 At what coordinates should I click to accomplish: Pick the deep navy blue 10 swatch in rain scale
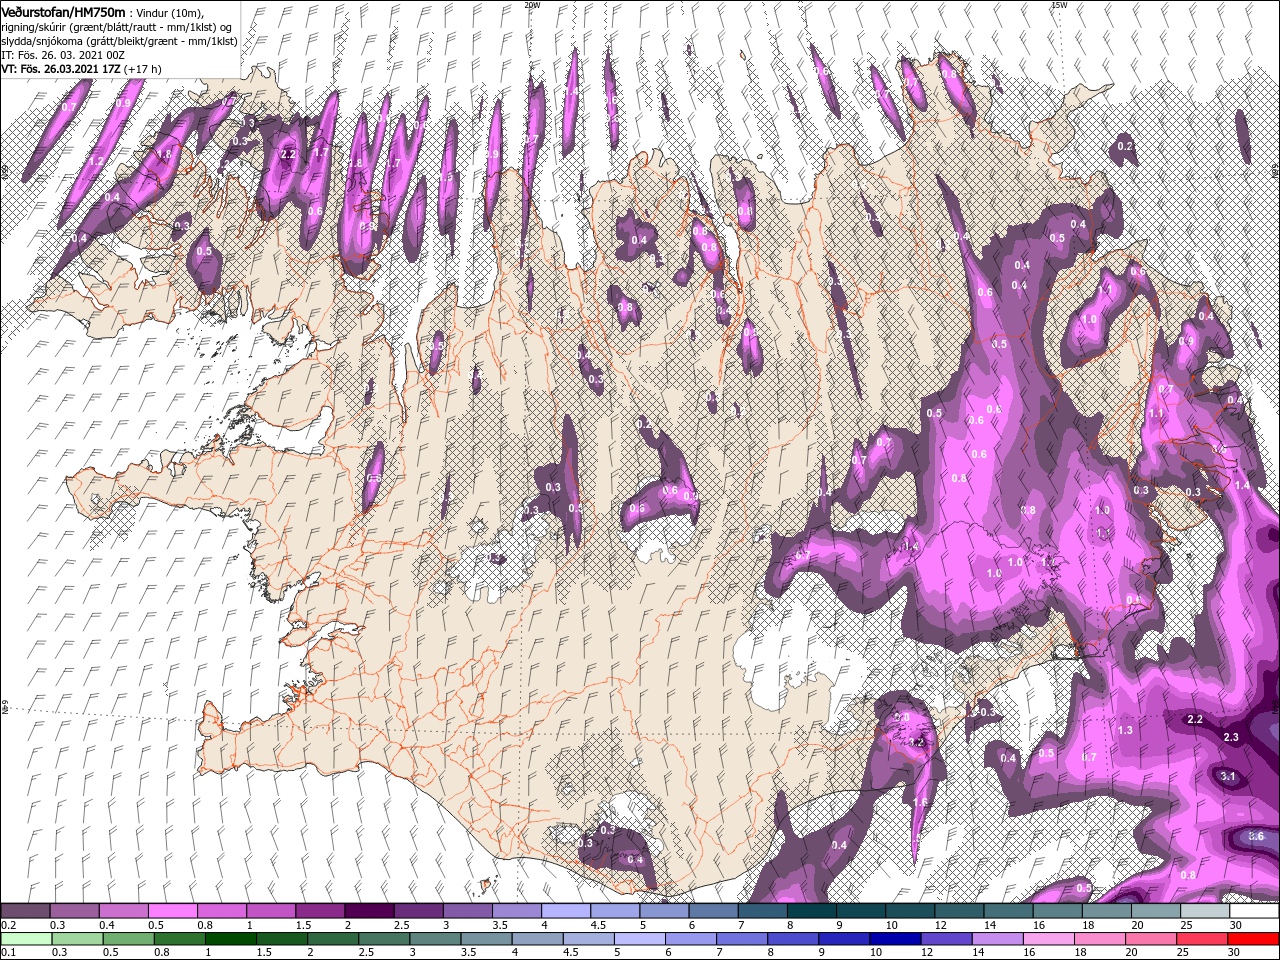[x=895, y=939]
